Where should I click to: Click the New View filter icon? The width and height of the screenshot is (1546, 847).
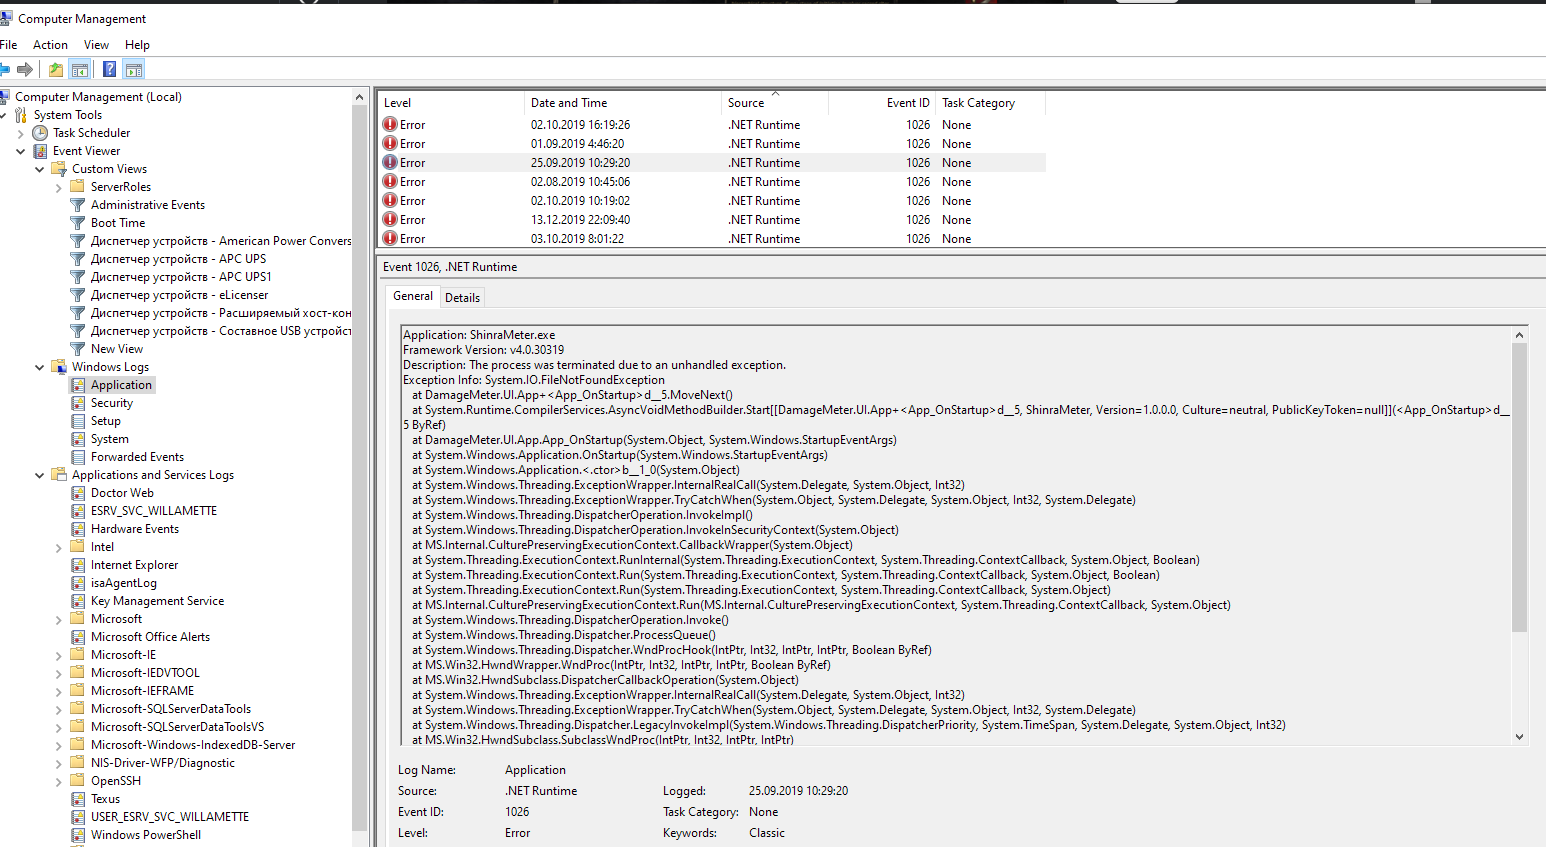78,349
